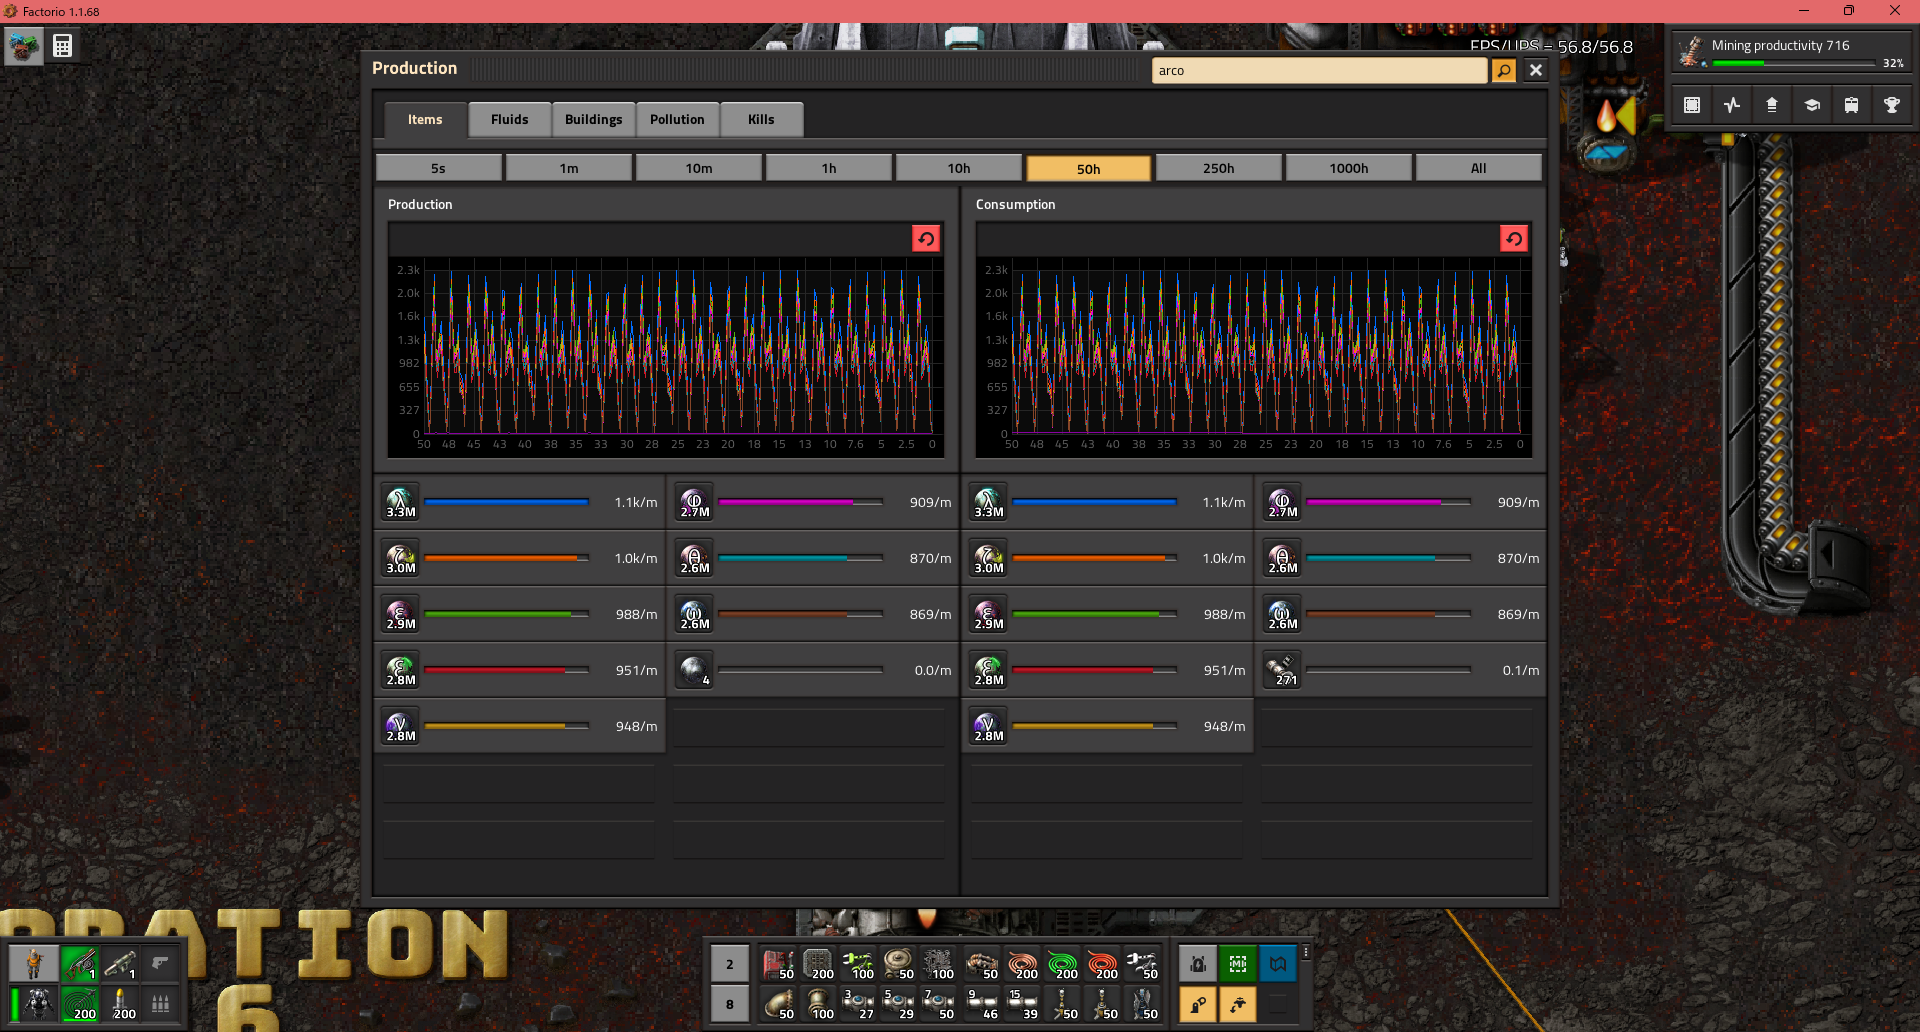The image size is (1920, 1032).
Task: Set time range to 1h
Action: [828, 168]
